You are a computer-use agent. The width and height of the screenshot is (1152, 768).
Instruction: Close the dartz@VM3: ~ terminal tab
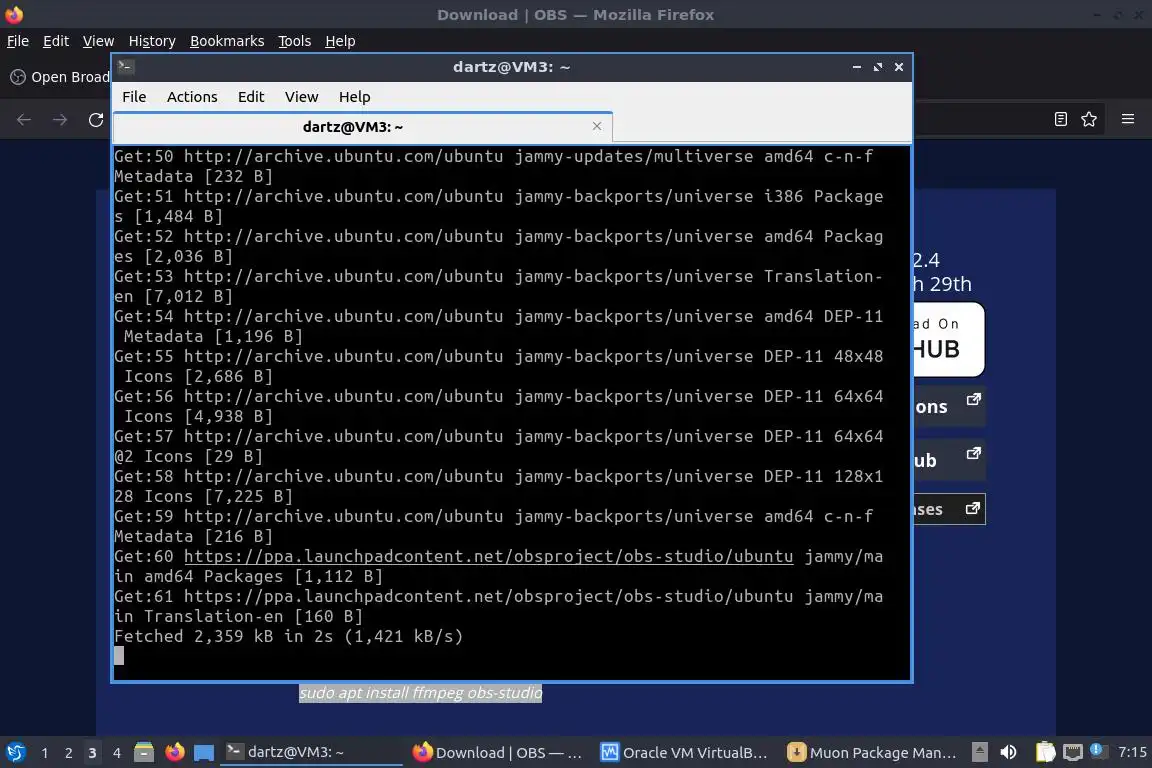click(x=597, y=126)
